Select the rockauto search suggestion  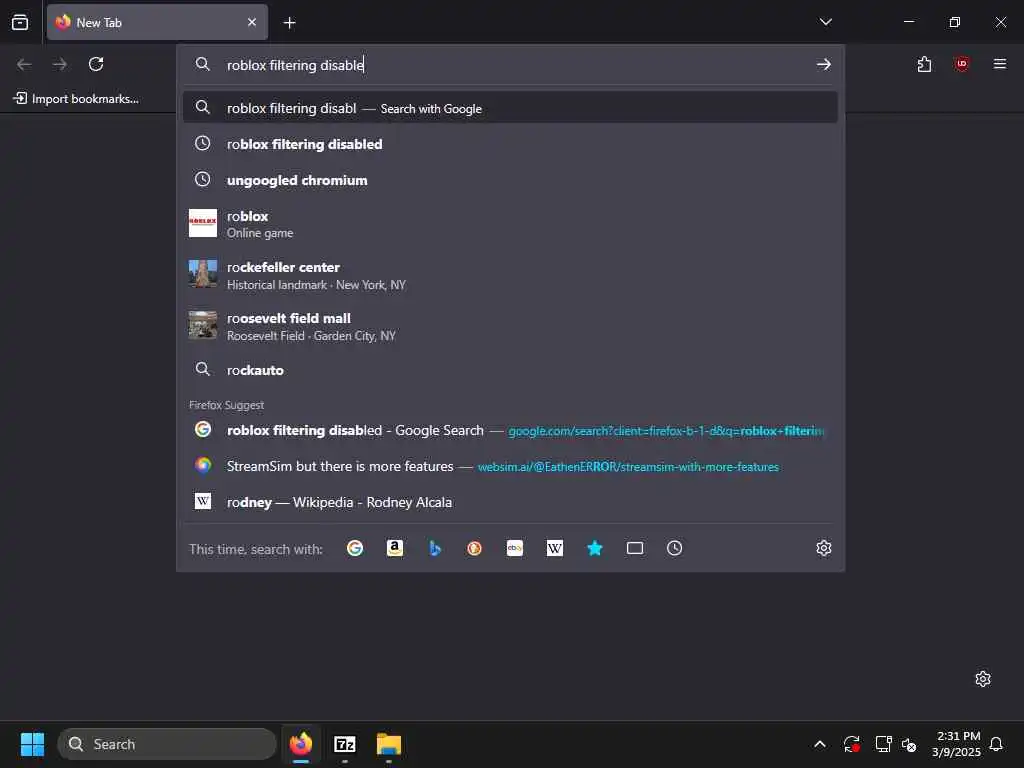(510, 370)
